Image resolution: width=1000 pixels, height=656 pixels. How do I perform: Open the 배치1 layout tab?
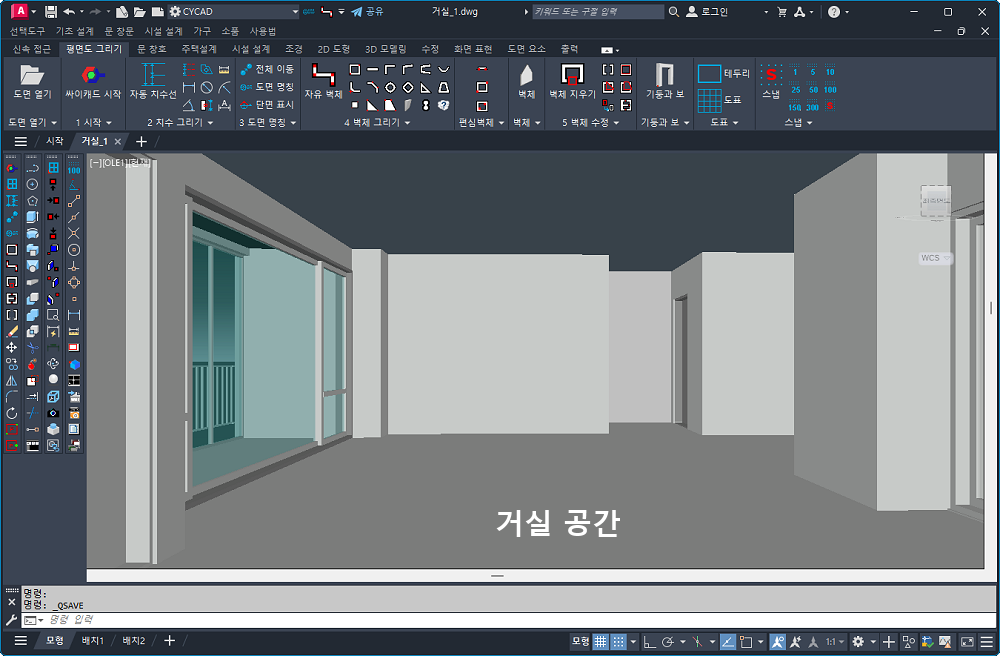93,641
